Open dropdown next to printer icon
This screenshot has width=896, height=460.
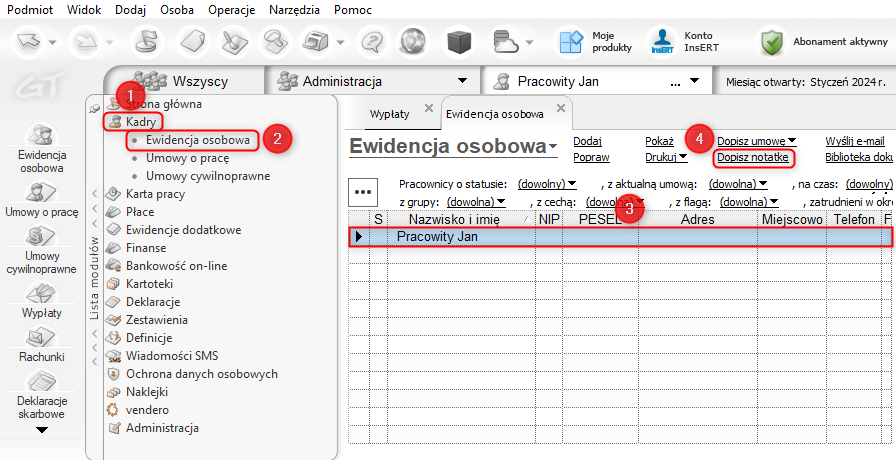tap(341, 42)
